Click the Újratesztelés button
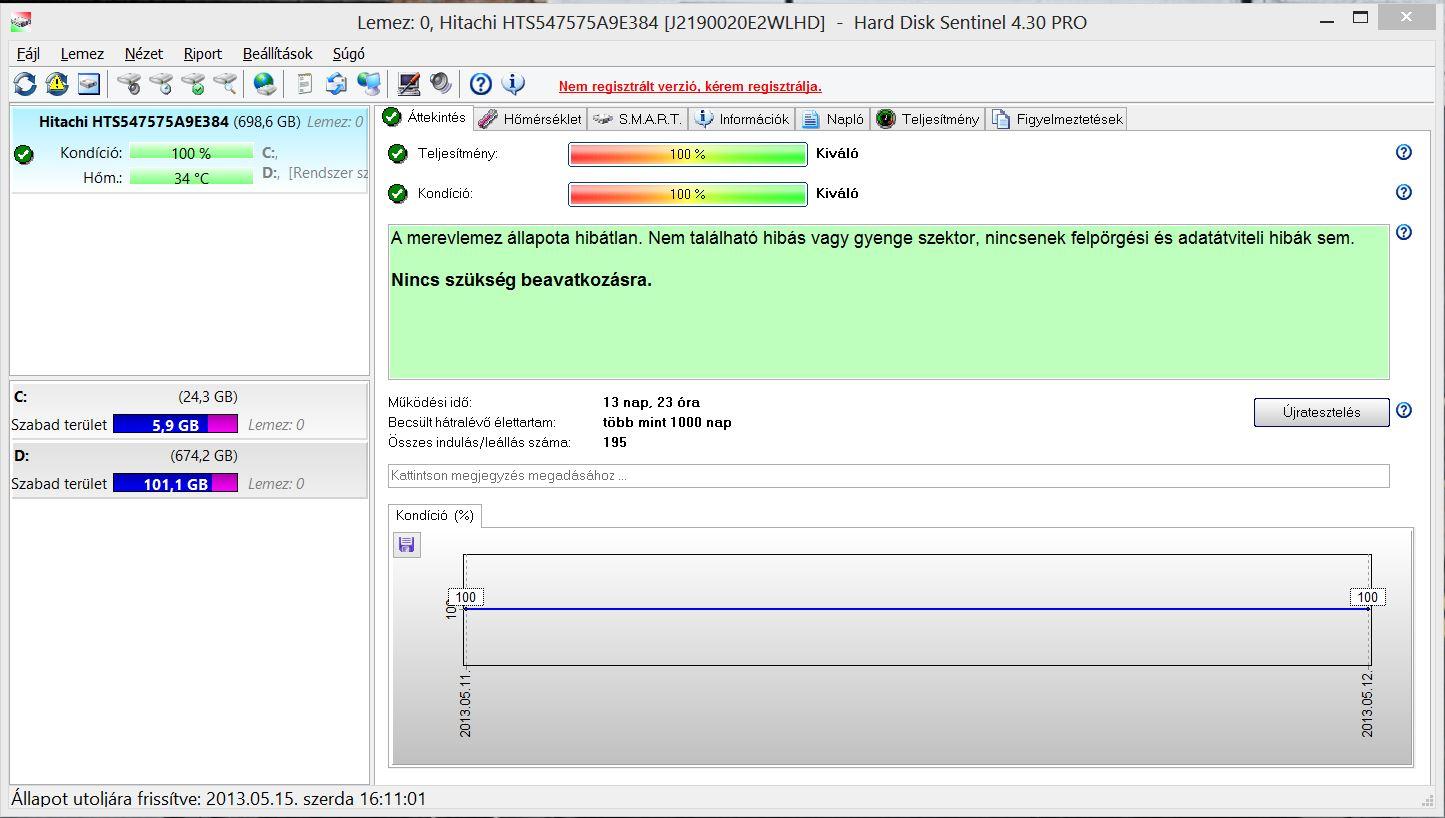This screenshot has width=1445, height=818. (1321, 412)
